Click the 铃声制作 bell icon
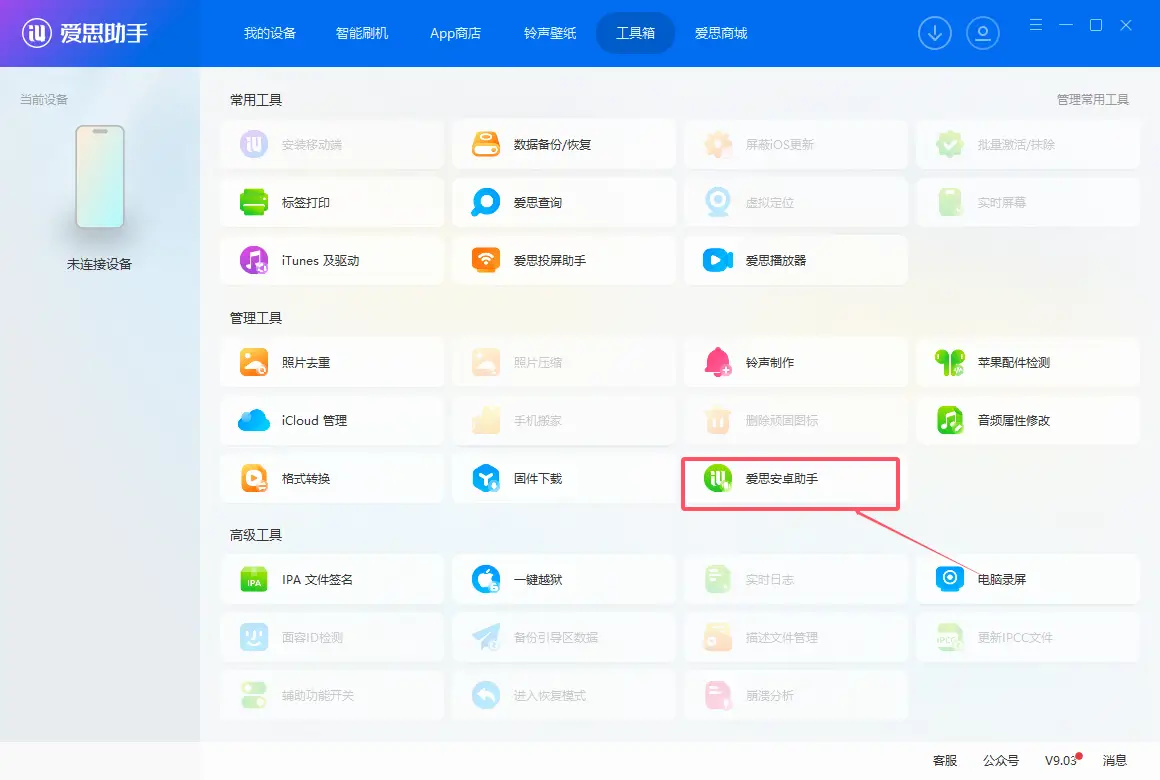Screen dimensions: 1160x780 coord(718,363)
